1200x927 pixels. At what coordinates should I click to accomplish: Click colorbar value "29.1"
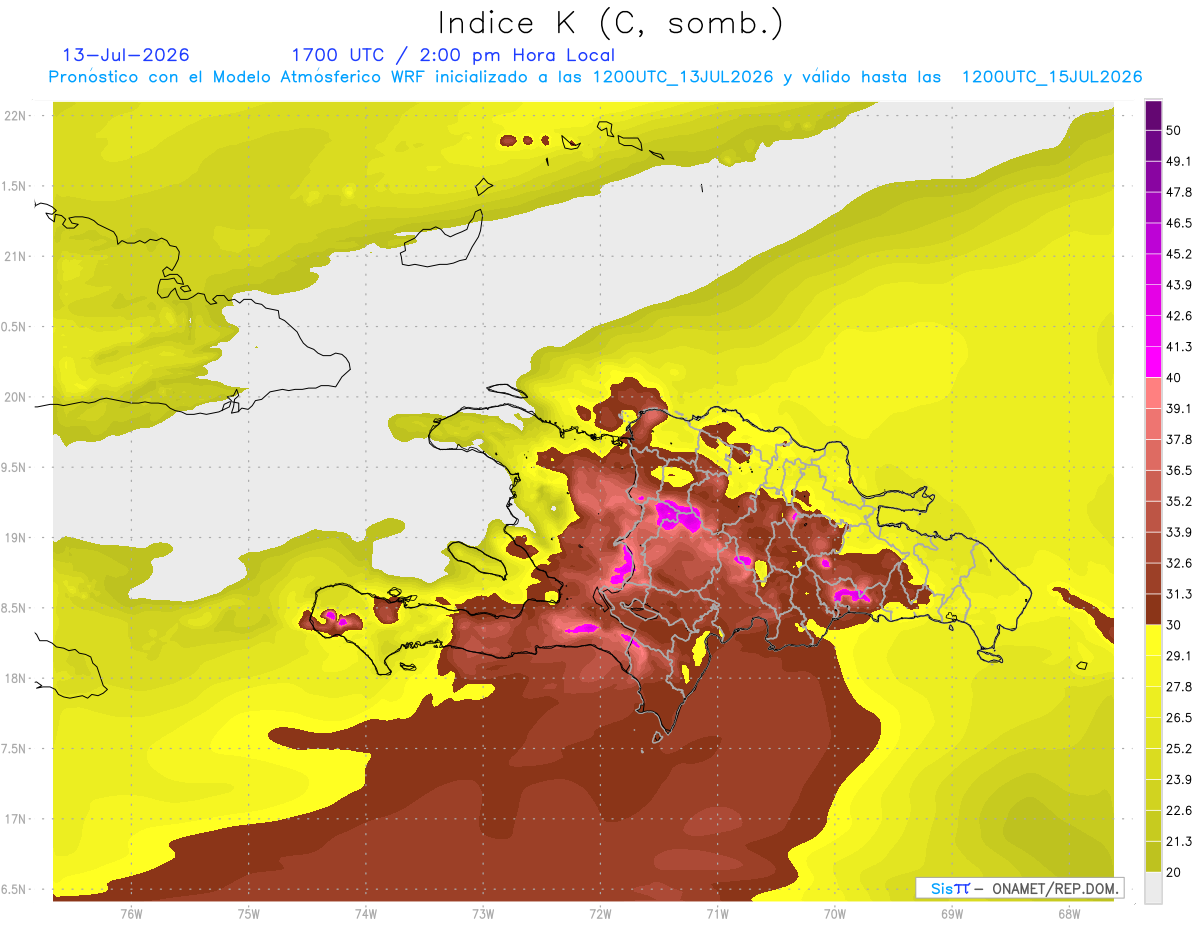(1179, 655)
